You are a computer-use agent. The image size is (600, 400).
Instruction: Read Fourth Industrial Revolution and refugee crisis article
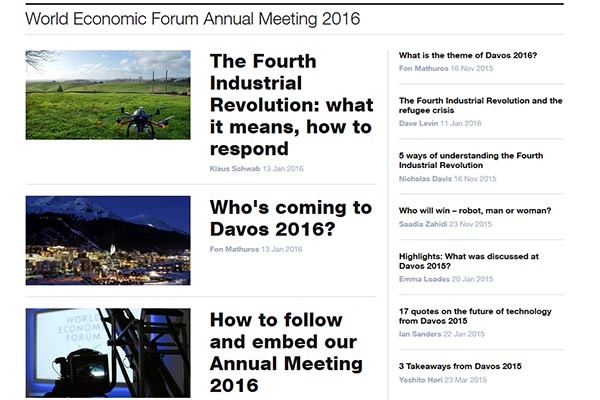pyautogui.click(x=480, y=106)
